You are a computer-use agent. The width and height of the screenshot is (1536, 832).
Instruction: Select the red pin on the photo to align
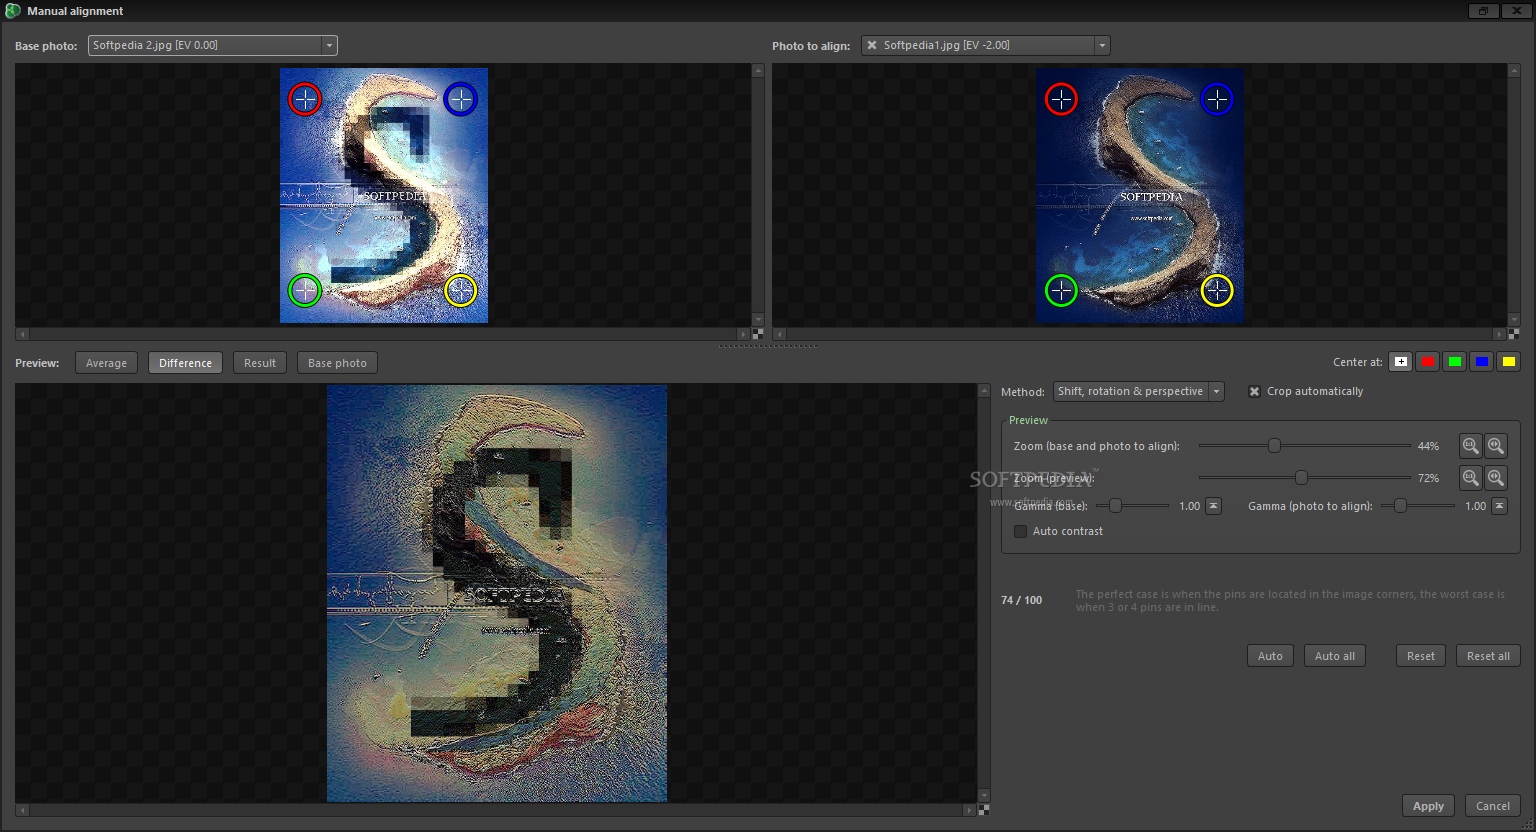1061,99
